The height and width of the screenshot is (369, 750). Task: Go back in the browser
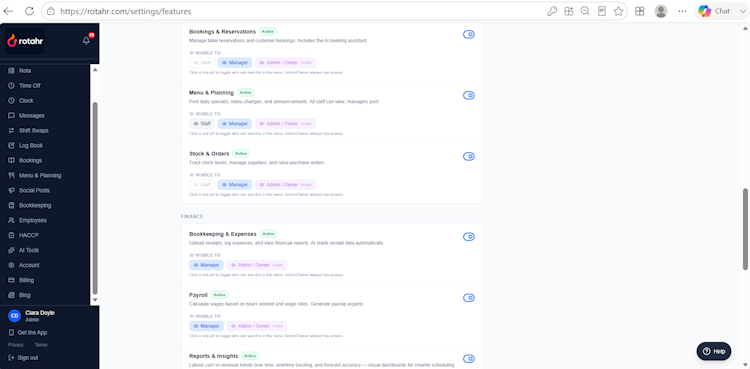click(x=9, y=11)
